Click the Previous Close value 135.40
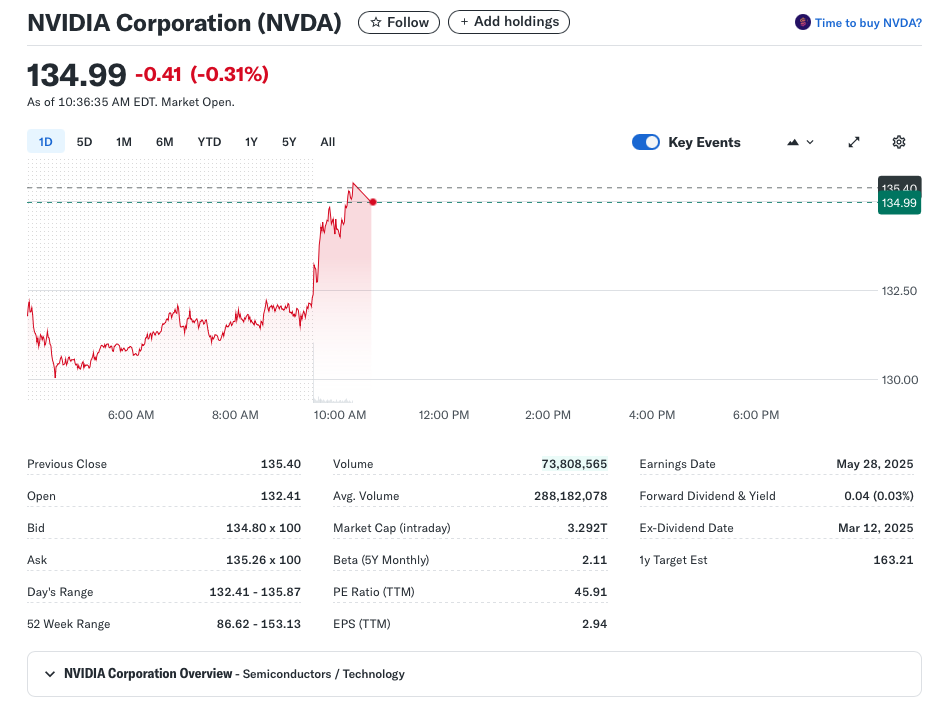This screenshot has height=707, width=939. (281, 464)
